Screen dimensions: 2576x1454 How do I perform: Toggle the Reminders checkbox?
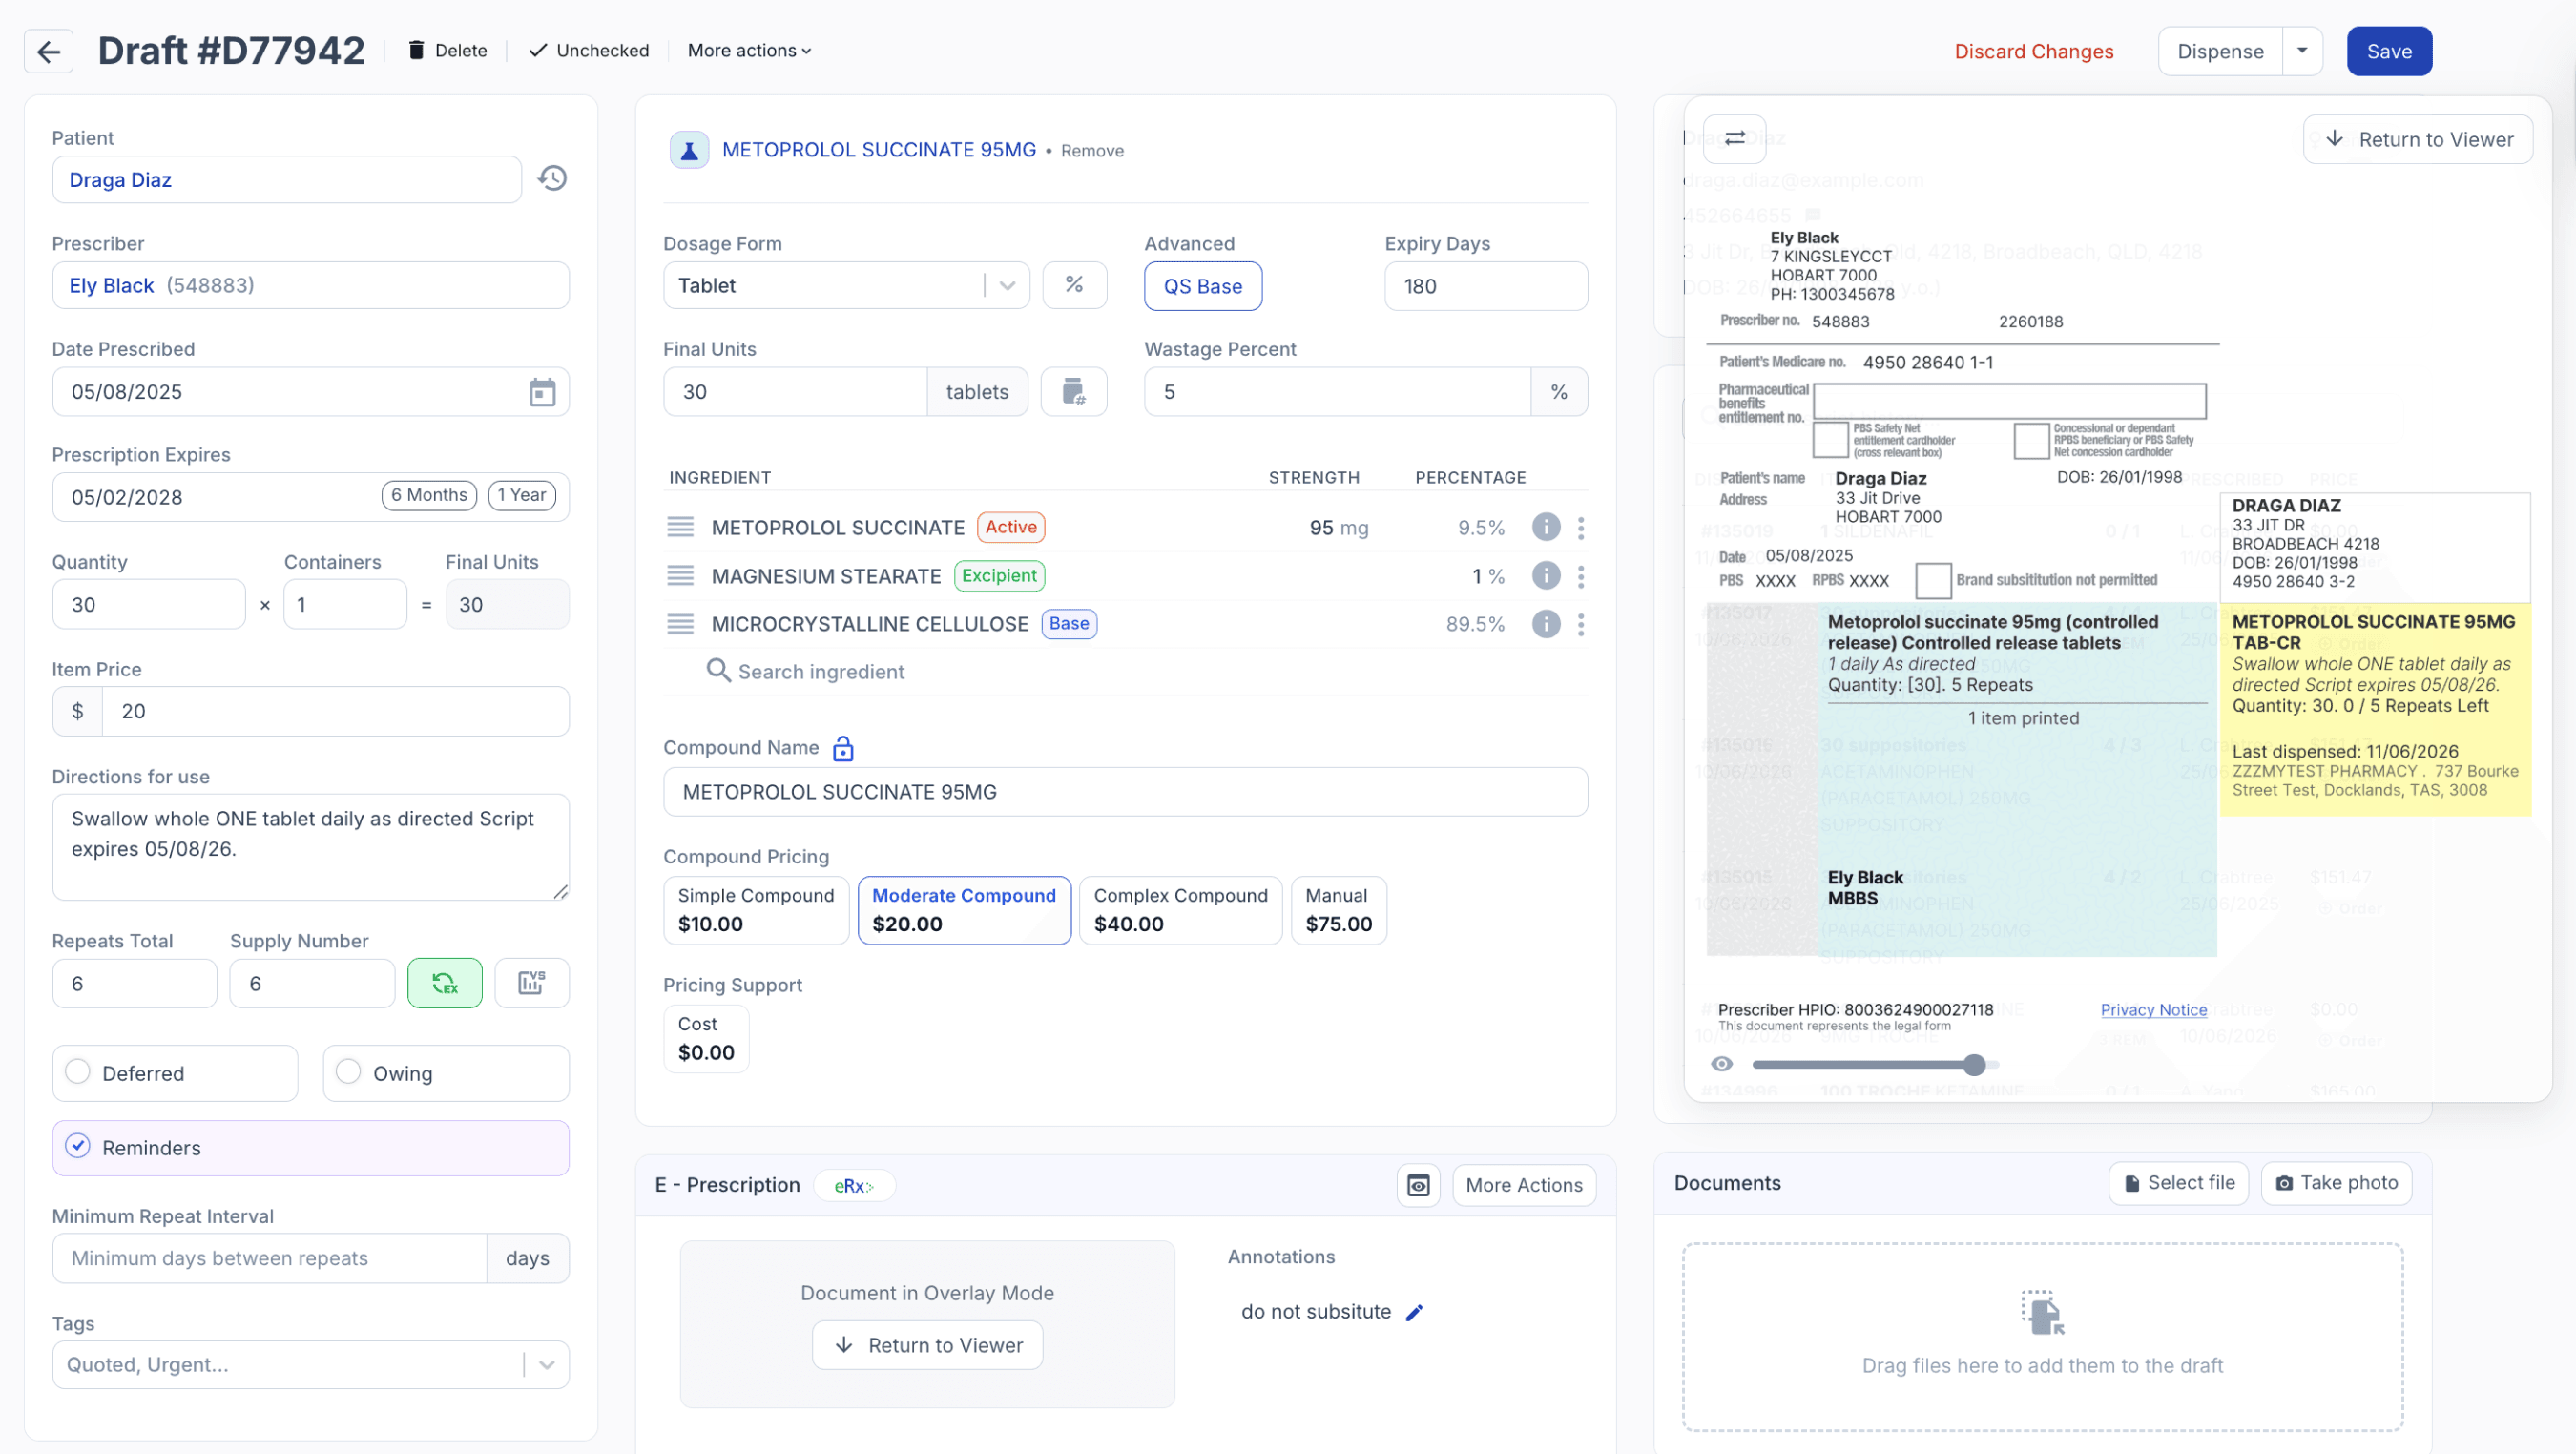click(x=77, y=1146)
